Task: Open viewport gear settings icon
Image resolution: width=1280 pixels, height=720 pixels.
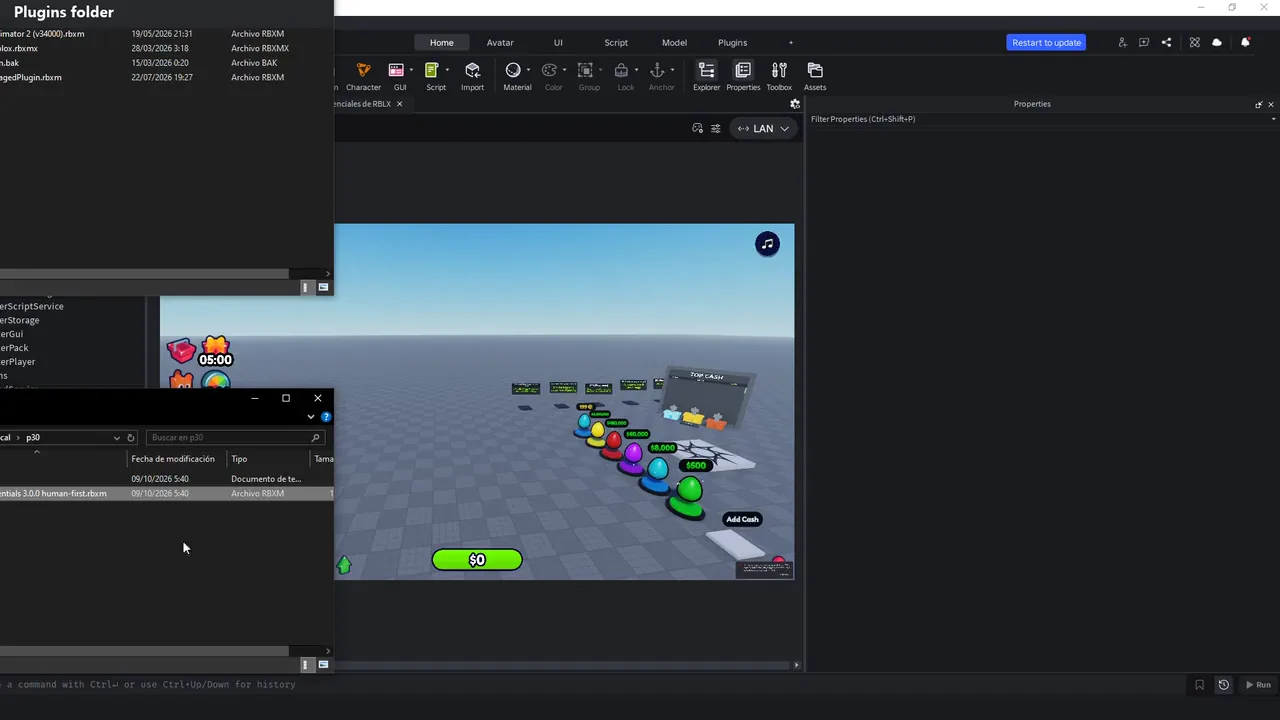Action: 795,104
